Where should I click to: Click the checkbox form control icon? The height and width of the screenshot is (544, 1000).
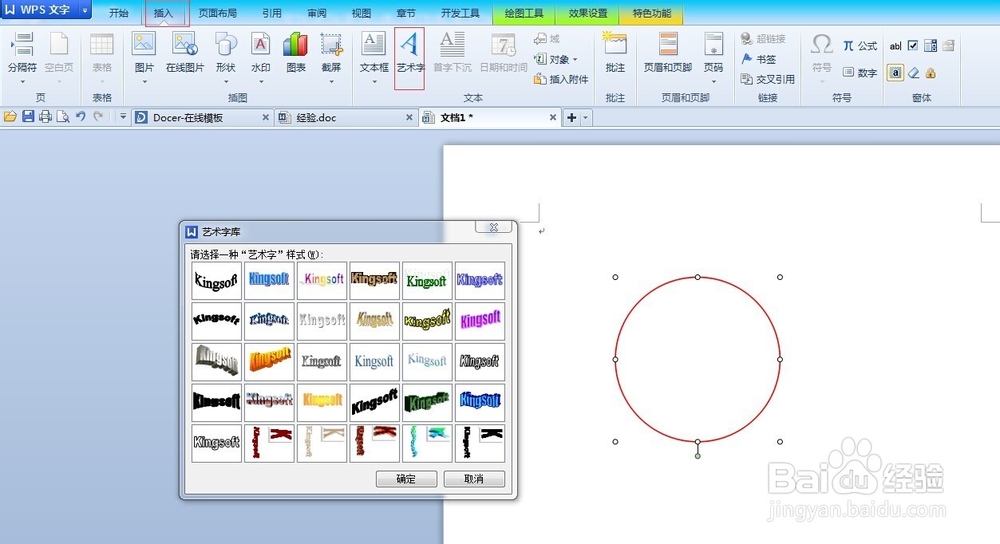coord(913,45)
